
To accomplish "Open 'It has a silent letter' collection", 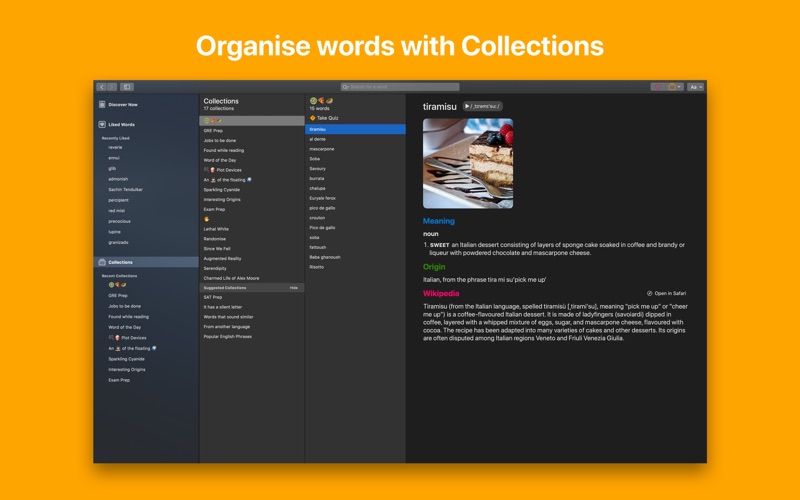I will click(x=223, y=307).
